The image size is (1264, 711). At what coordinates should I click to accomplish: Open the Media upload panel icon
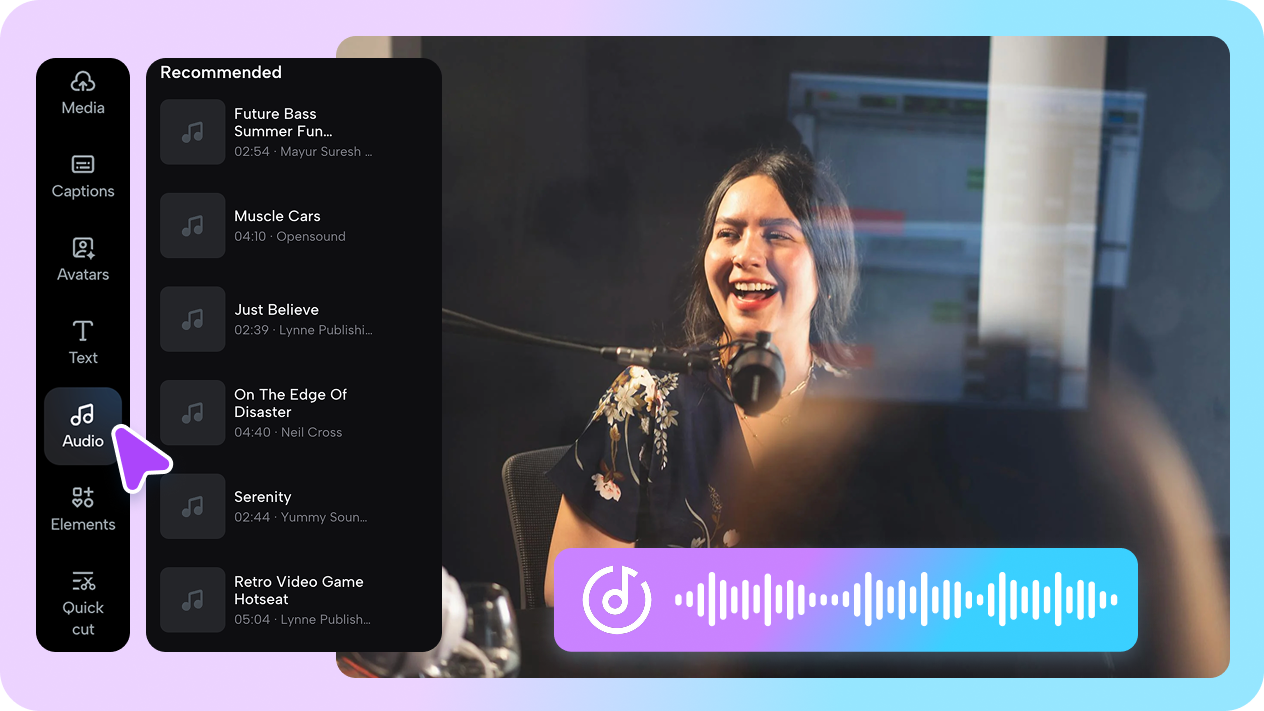coord(83,82)
